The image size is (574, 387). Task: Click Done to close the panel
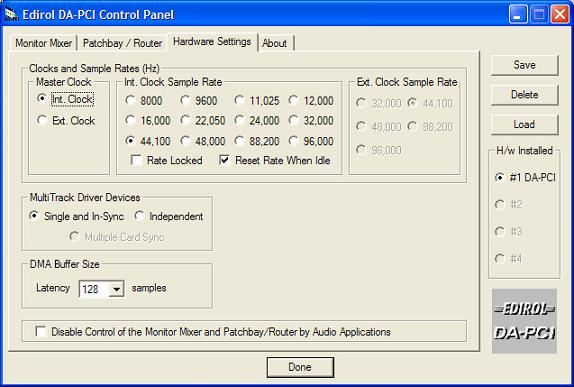300,367
